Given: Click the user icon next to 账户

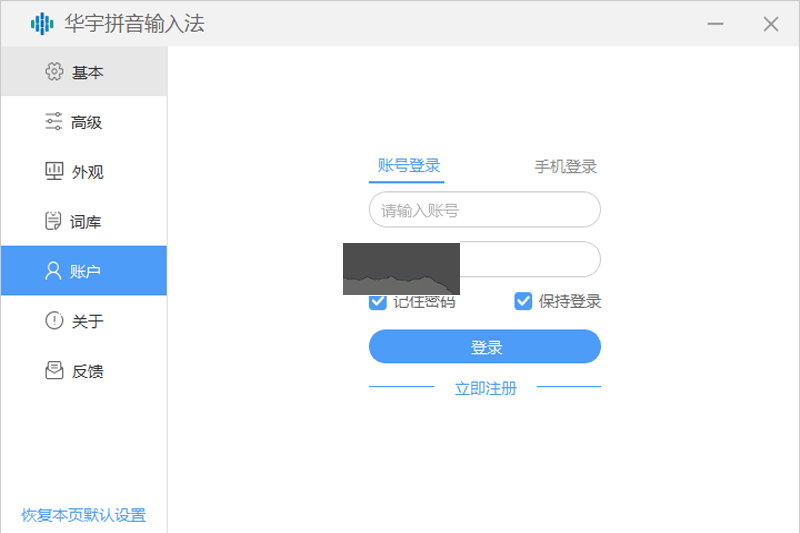Looking at the screenshot, I should [53, 271].
